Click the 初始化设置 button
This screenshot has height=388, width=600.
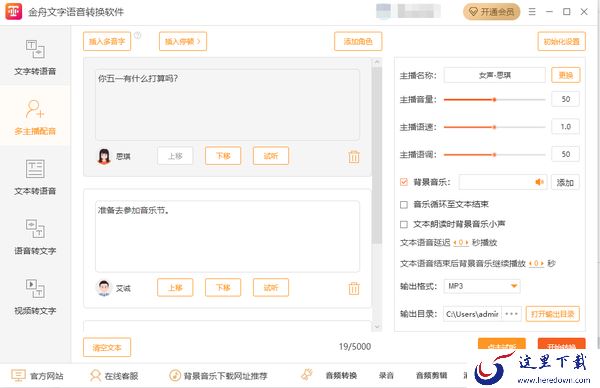[x=562, y=41]
